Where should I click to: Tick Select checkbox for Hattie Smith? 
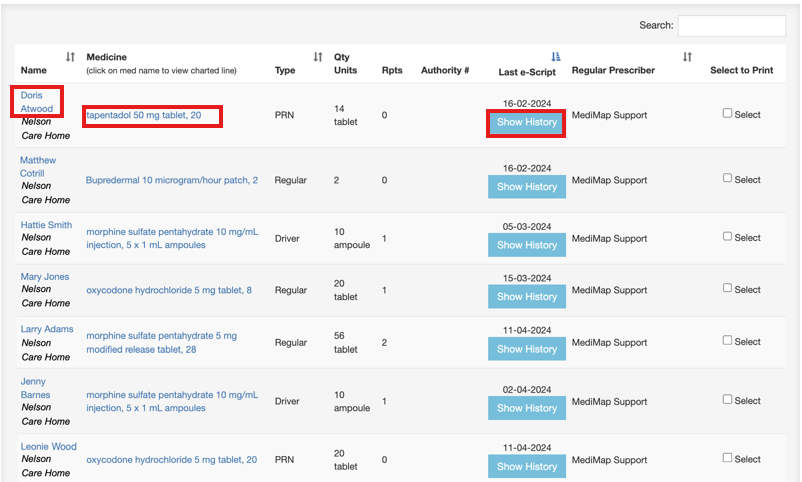coord(728,237)
